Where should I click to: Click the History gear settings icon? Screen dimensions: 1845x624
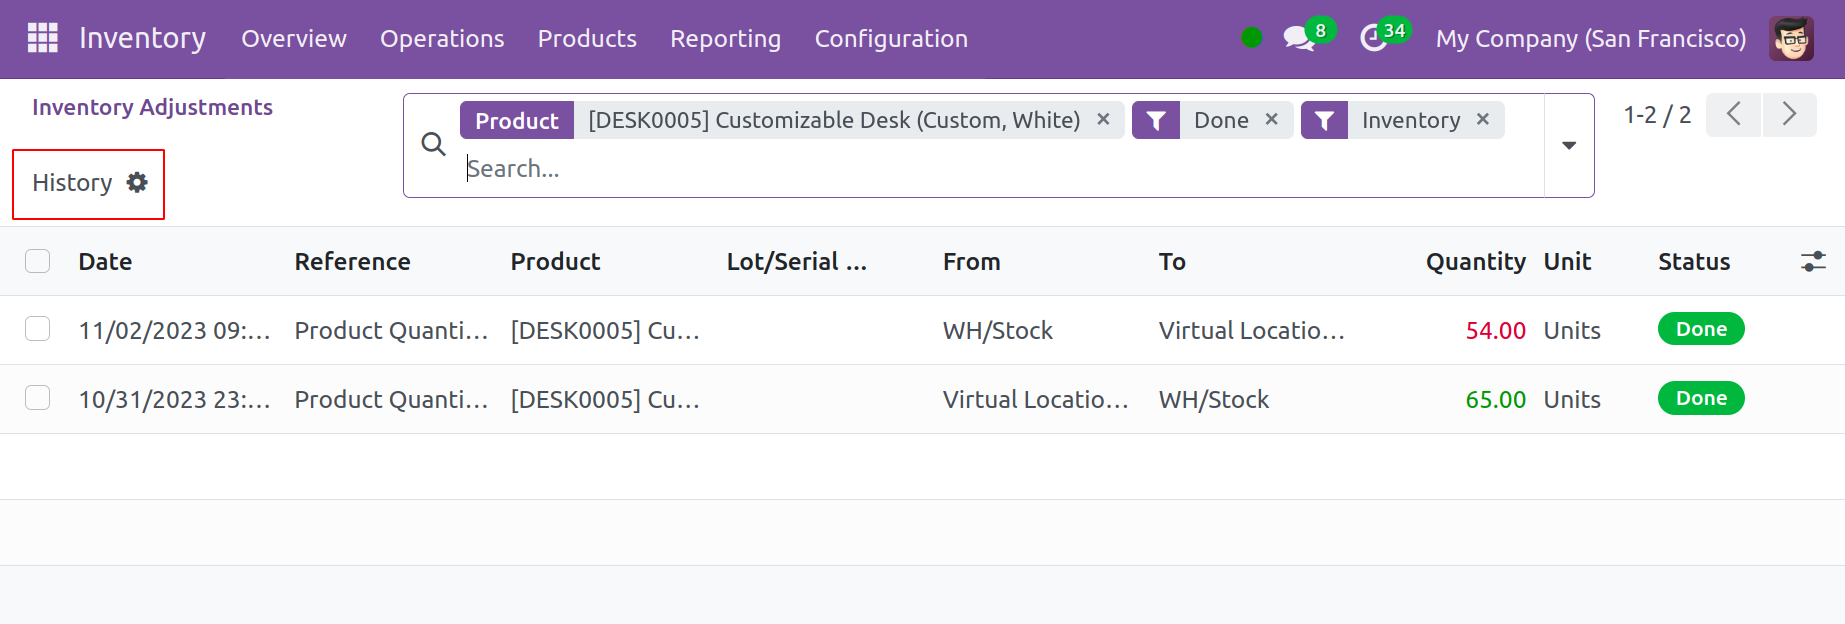[137, 182]
